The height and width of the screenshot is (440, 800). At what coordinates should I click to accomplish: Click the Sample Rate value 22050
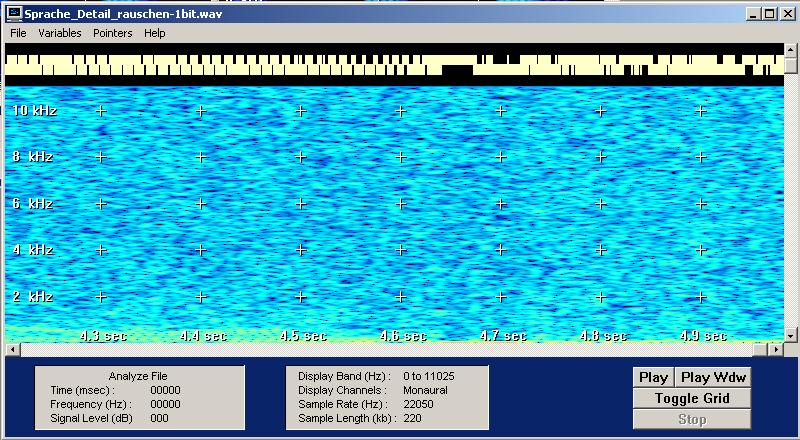pos(418,404)
